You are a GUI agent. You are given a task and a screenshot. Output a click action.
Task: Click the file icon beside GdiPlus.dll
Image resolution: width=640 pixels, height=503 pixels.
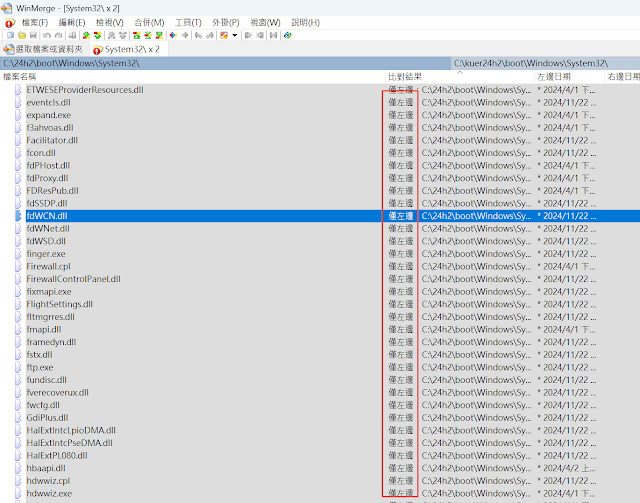pos(18,418)
